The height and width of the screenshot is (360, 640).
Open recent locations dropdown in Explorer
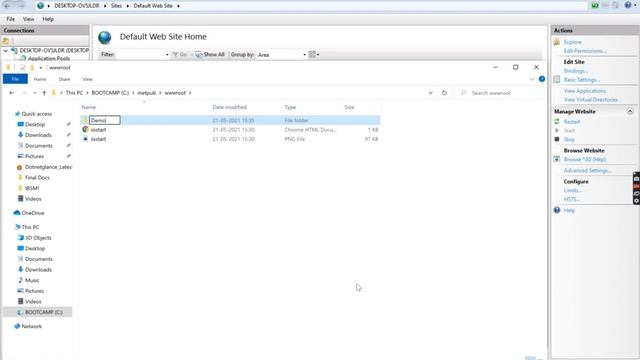(x=35, y=93)
